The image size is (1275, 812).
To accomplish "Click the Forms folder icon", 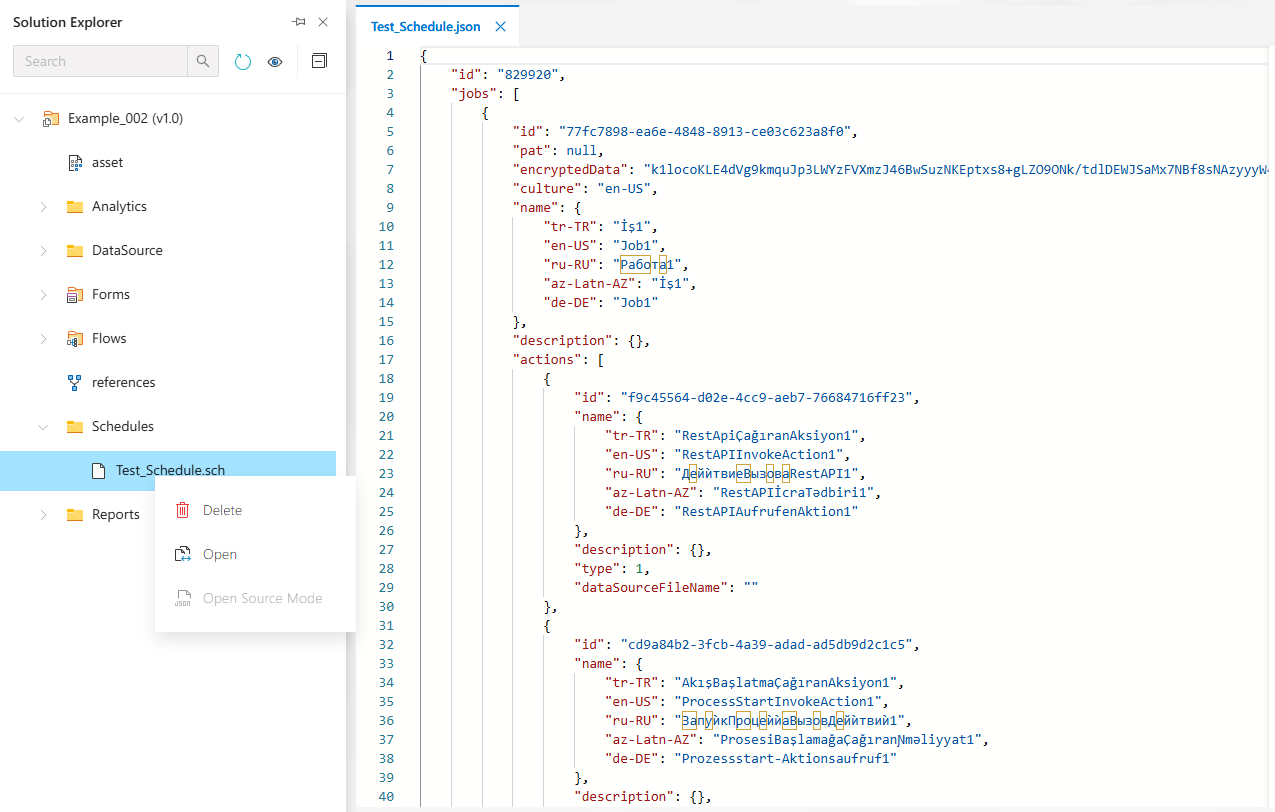I will (75, 295).
